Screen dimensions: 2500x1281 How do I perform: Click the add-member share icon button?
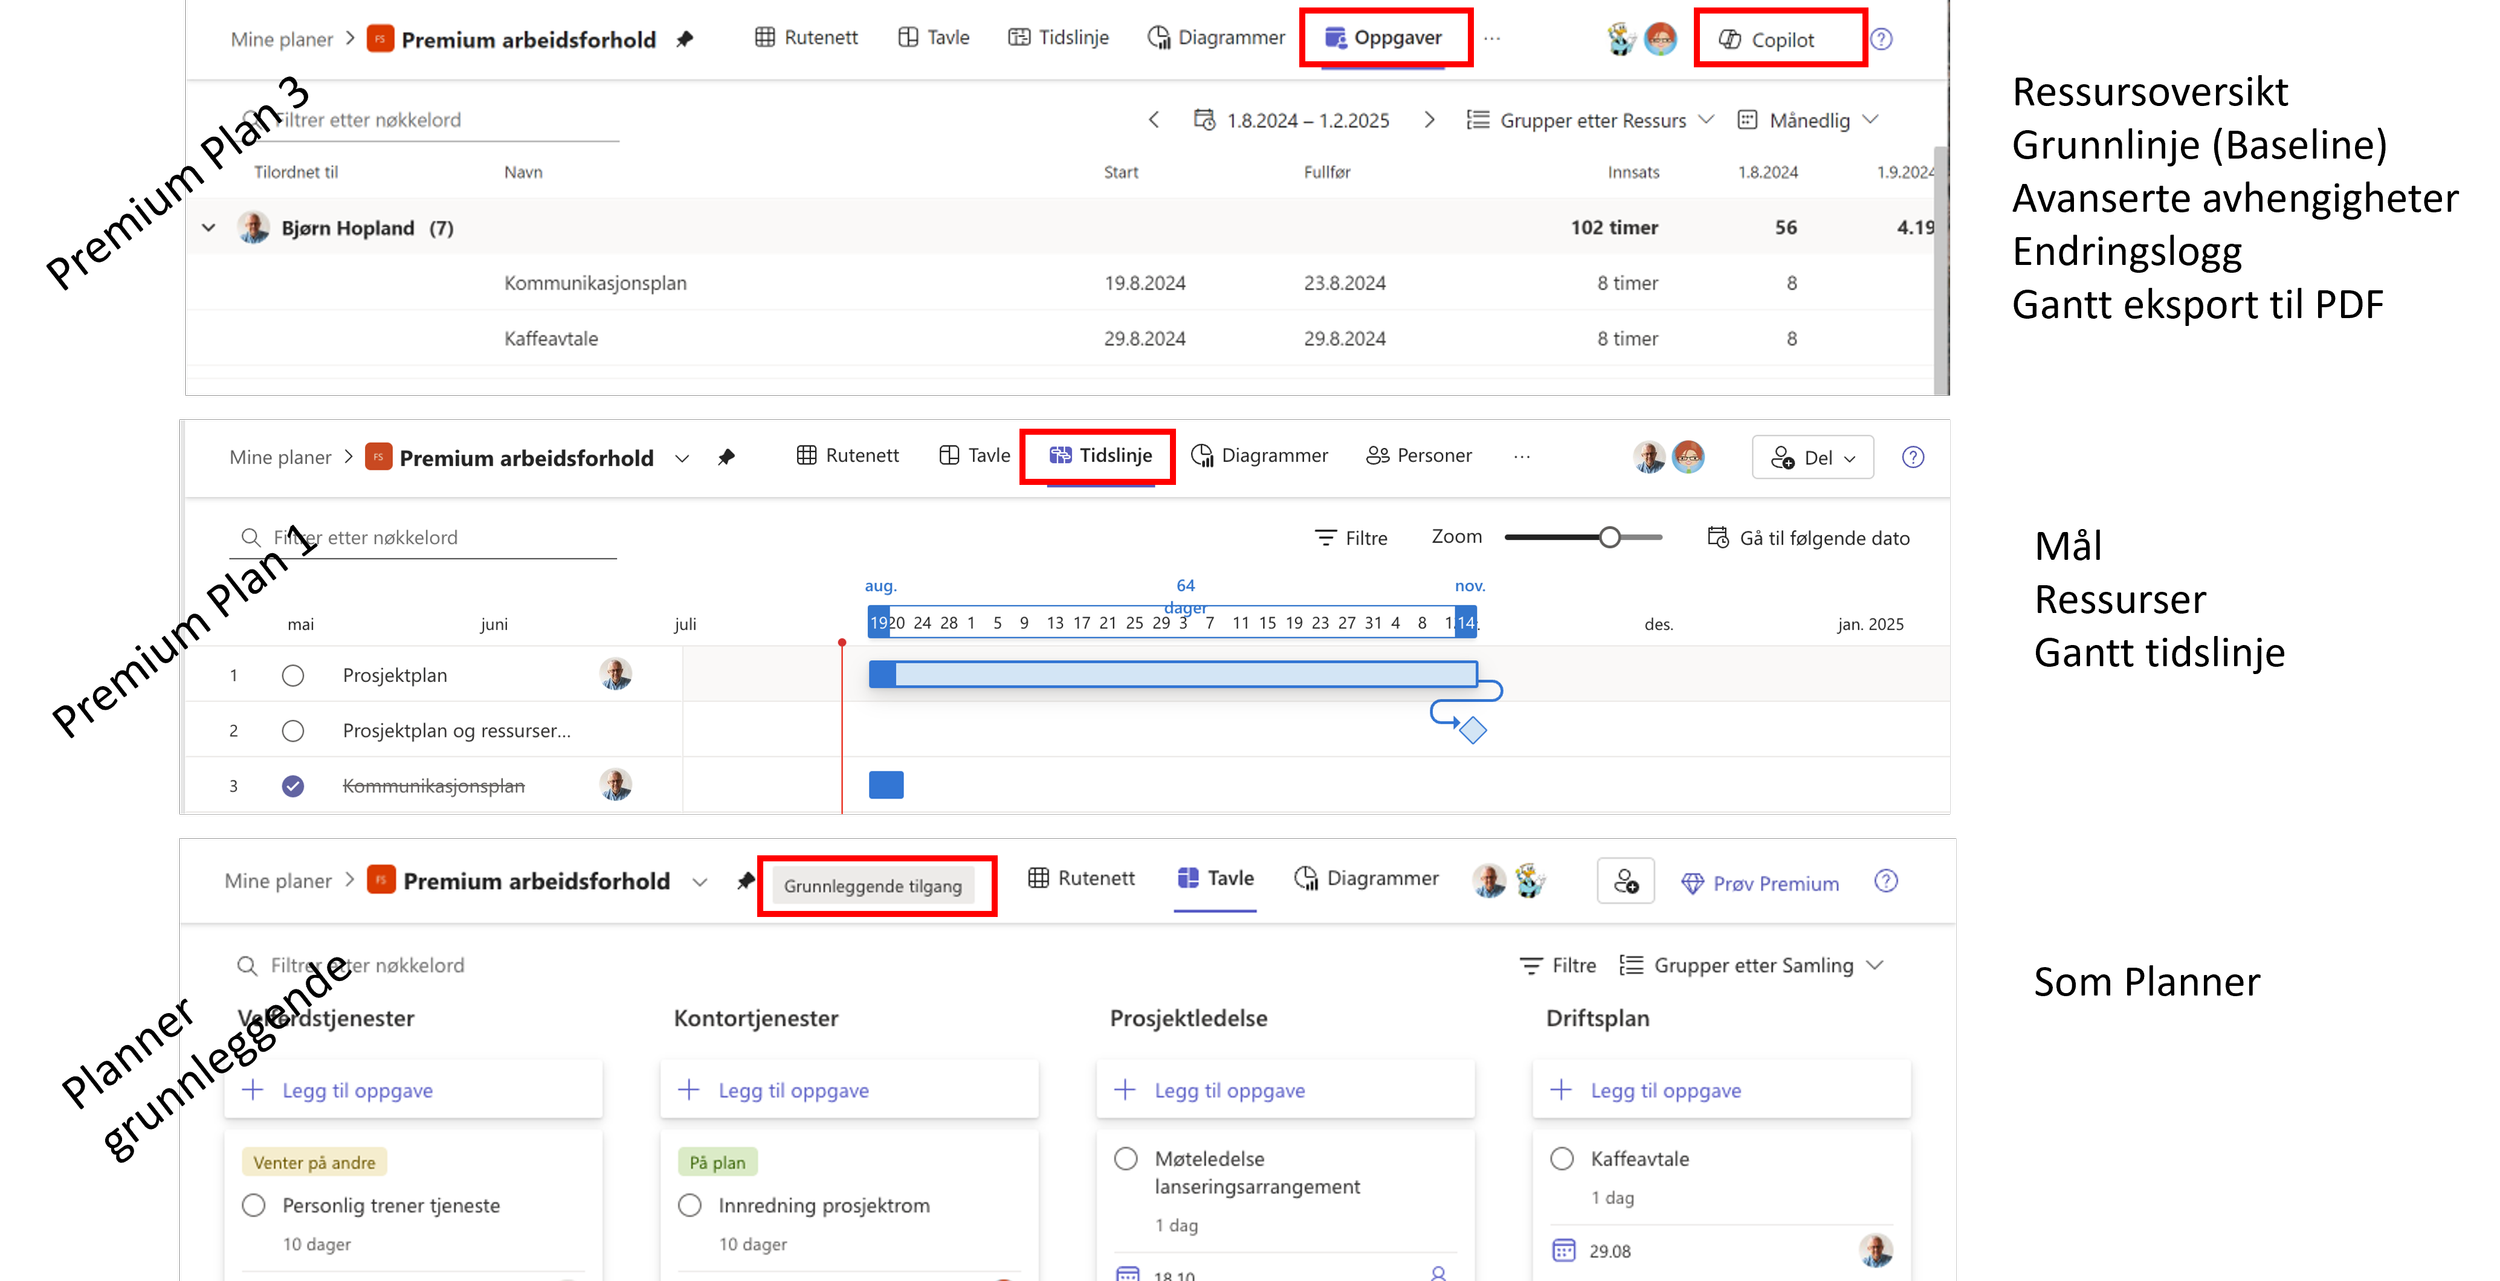tap(1625, 881)
